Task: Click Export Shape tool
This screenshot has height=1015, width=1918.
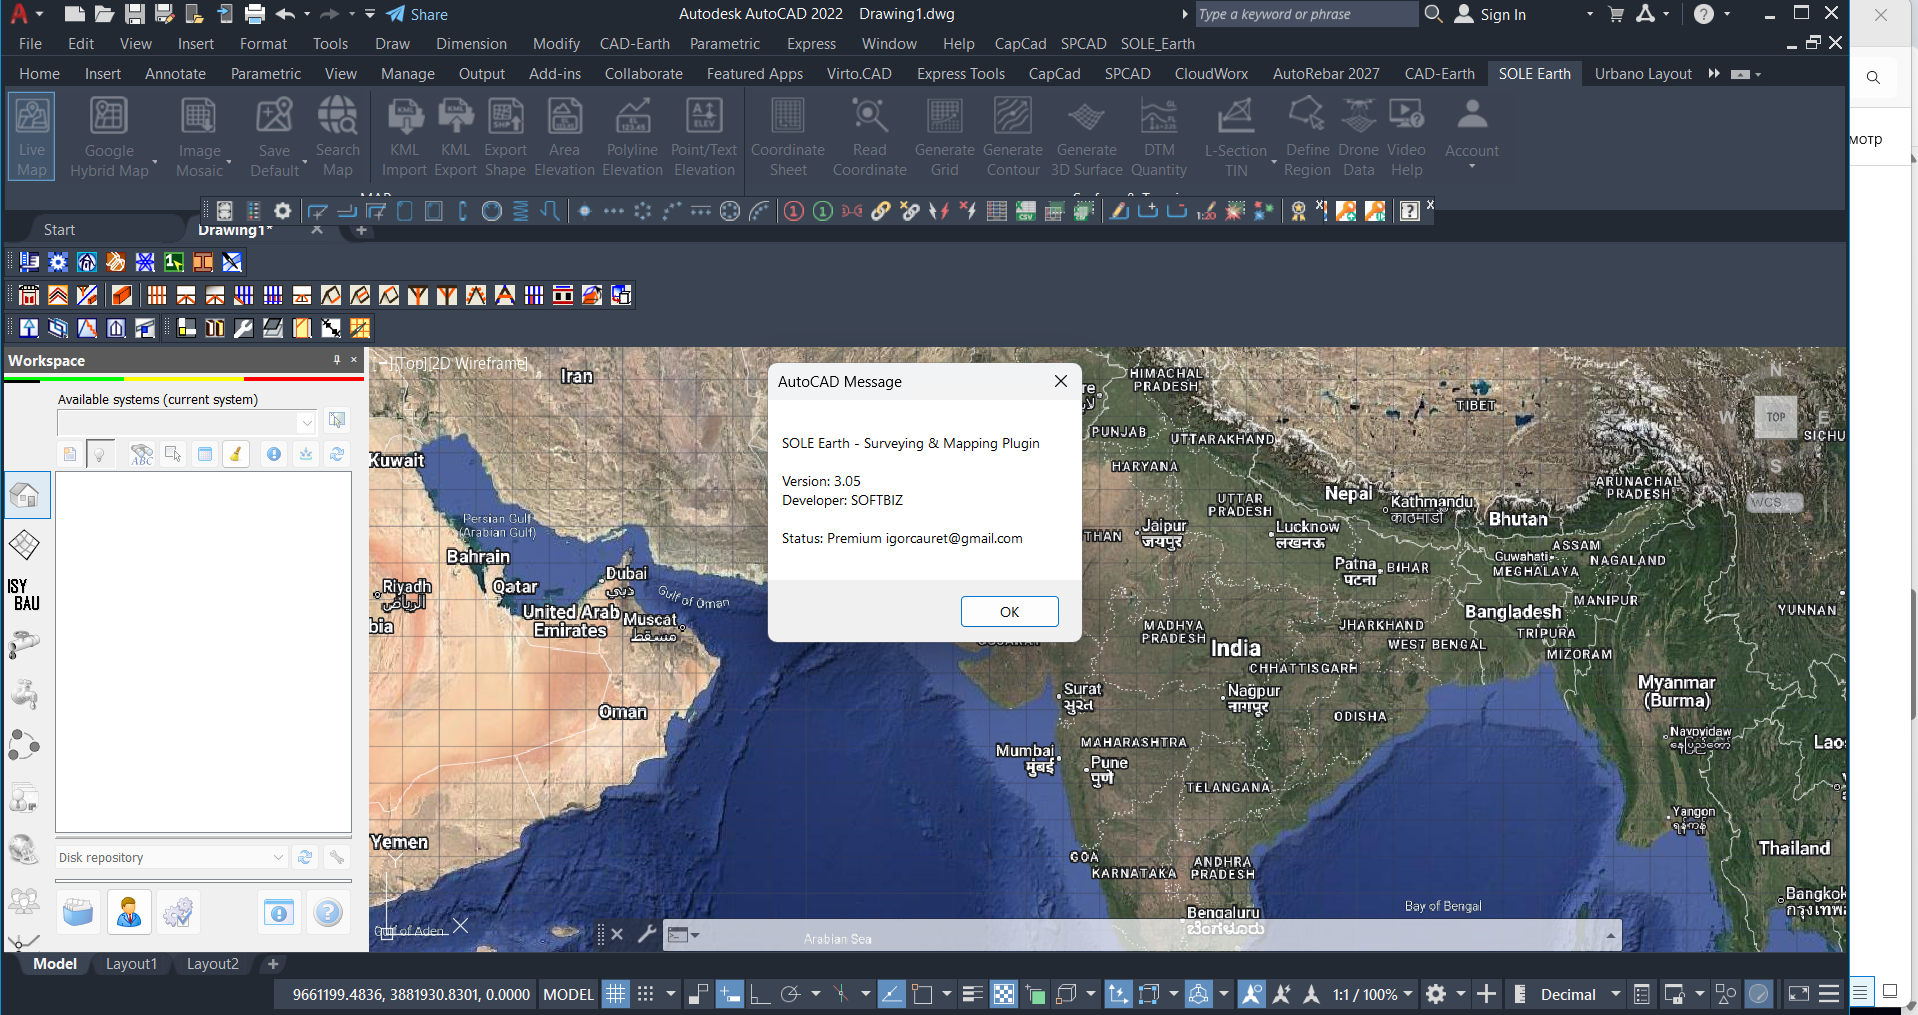Action: [505, 137]
